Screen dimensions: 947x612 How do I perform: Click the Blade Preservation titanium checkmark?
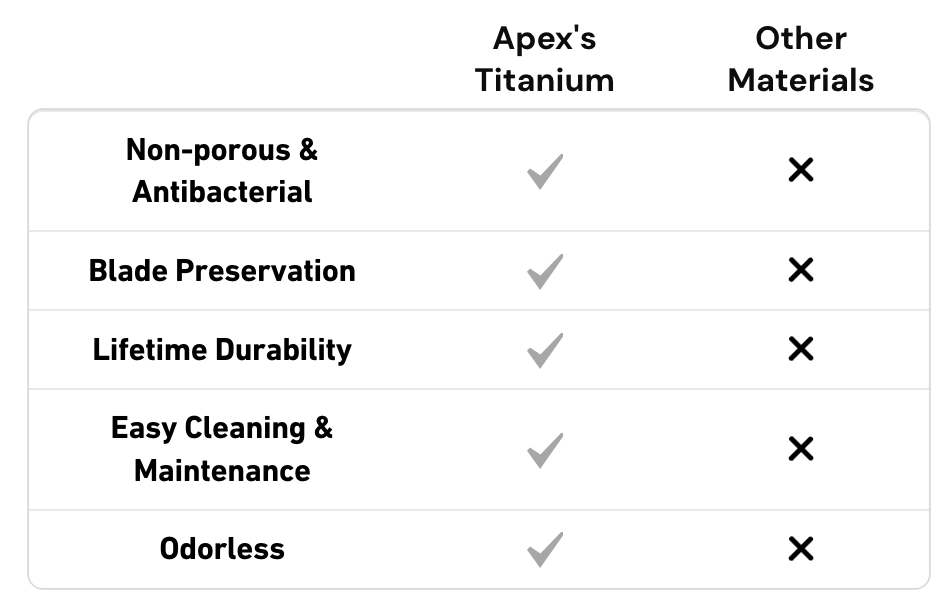pyautogui.click(x=545, y=271)
